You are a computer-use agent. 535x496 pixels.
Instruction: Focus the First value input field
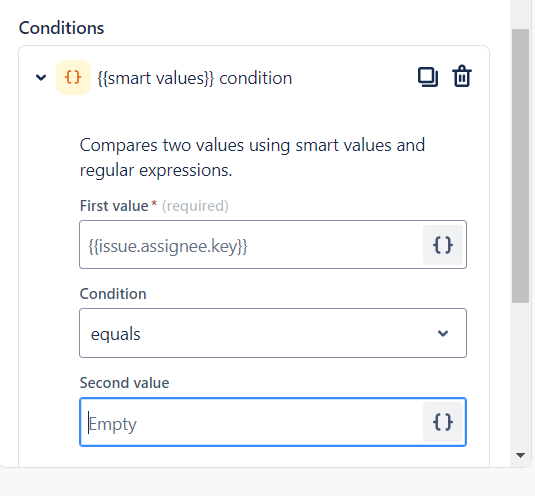pyautogui.click(x=251, y=245)
